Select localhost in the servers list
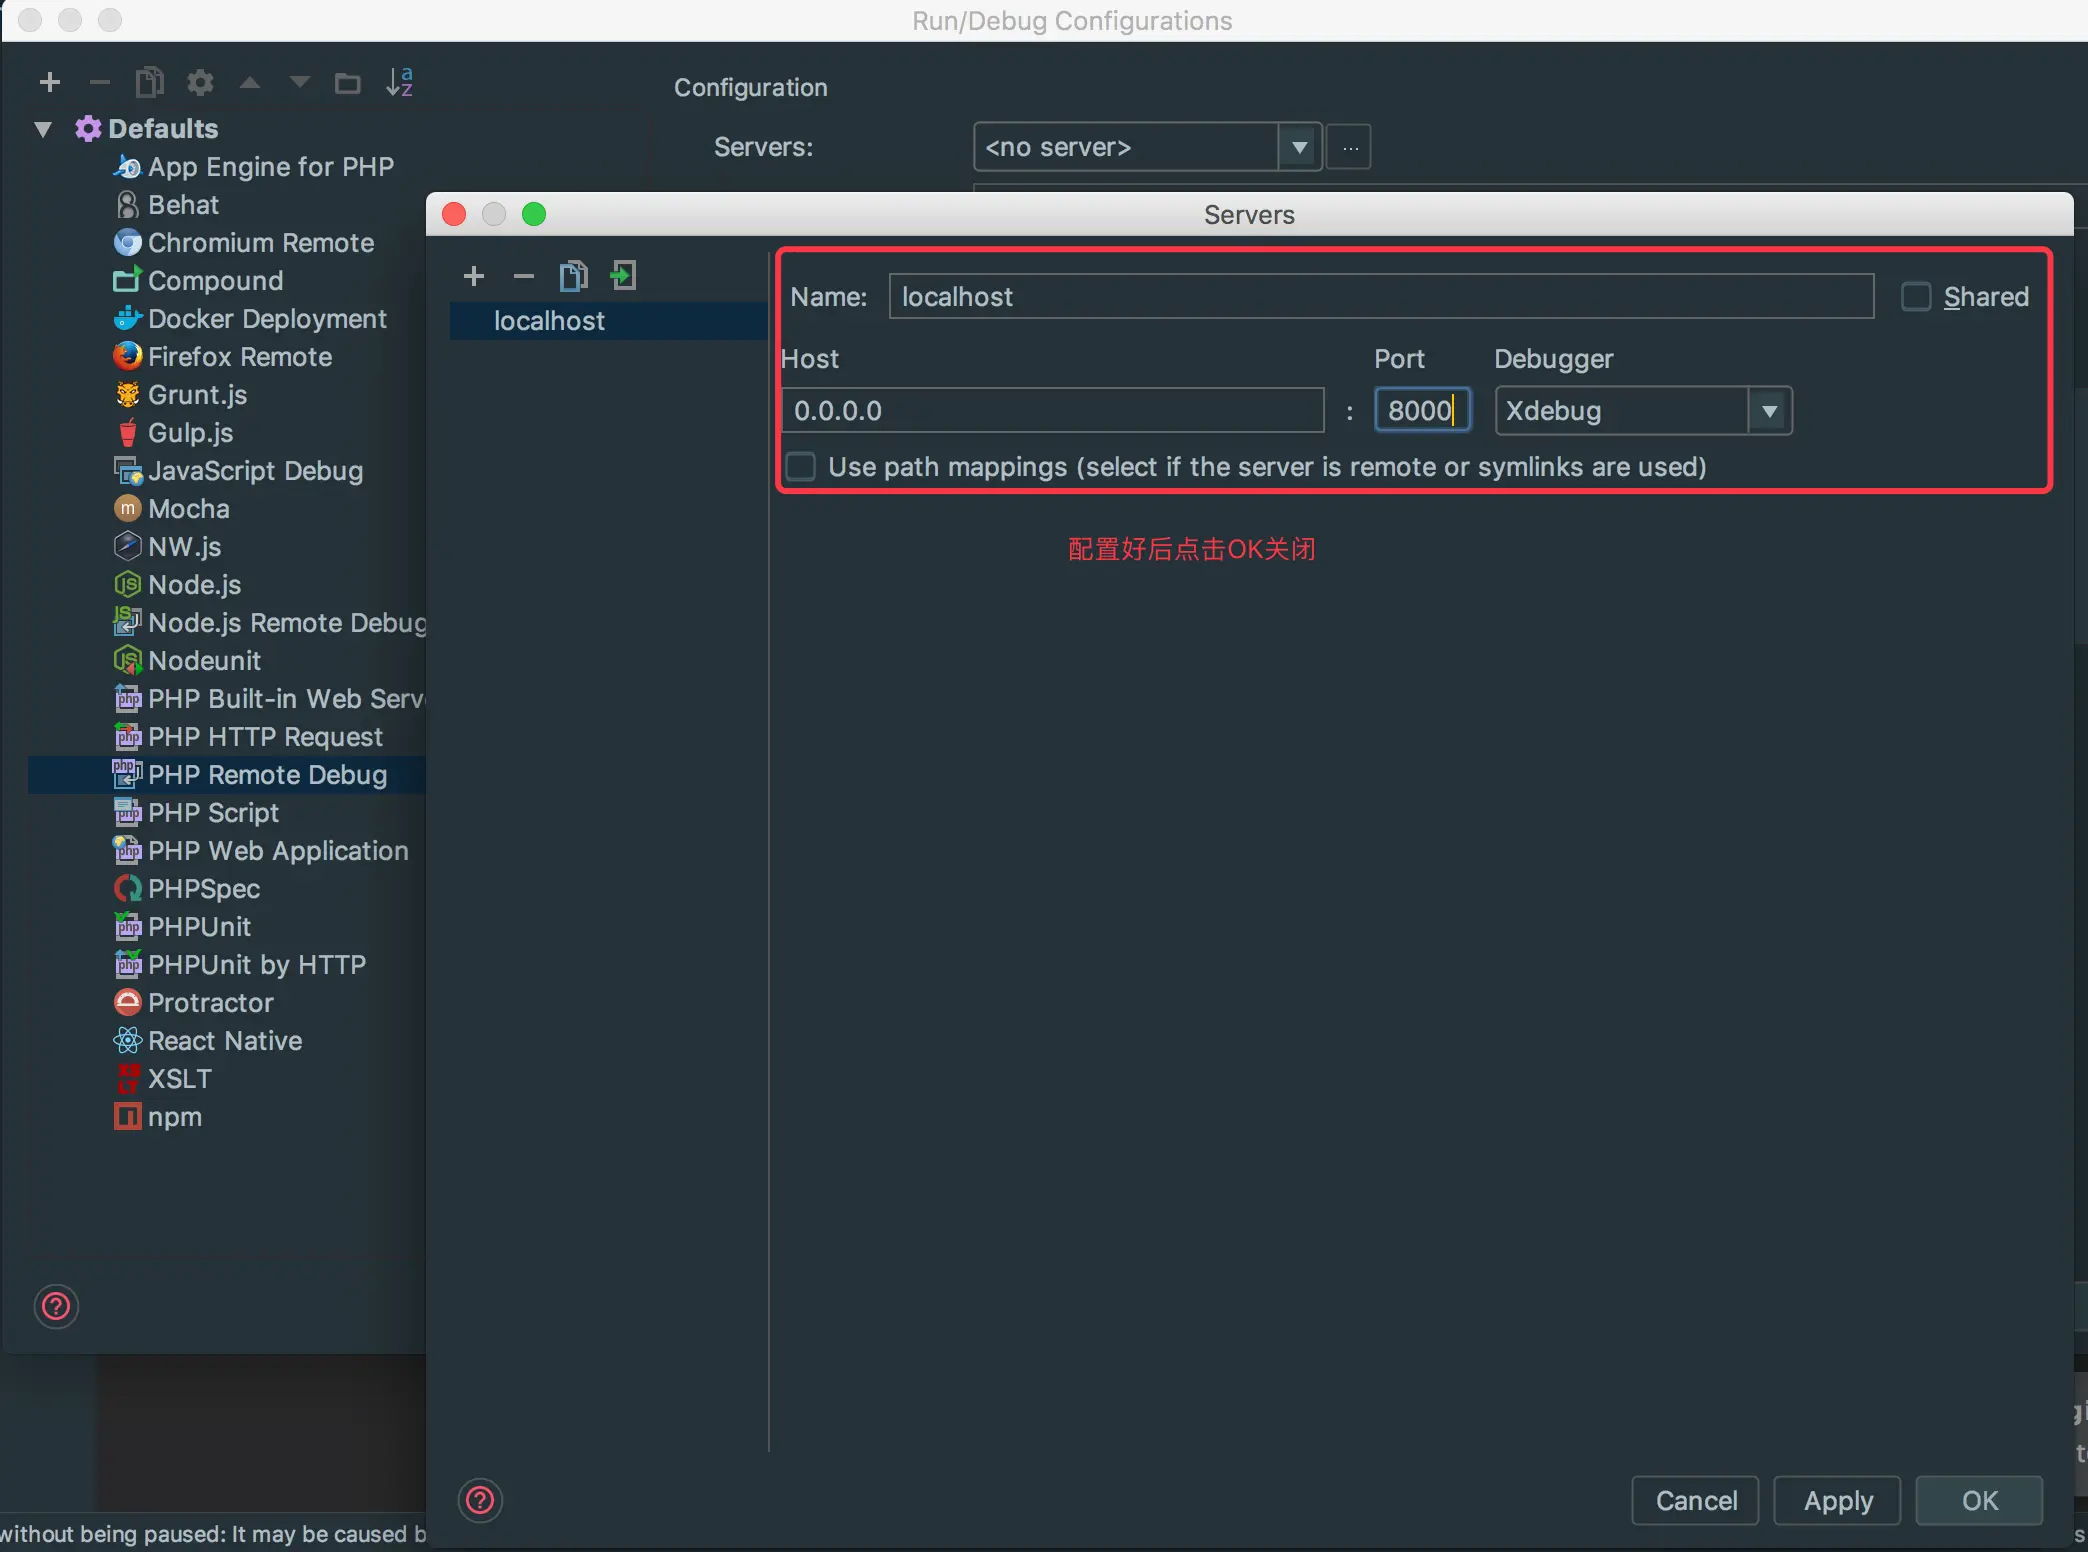The height and width of the screenshot is (1552, 2088). (549, 321)
